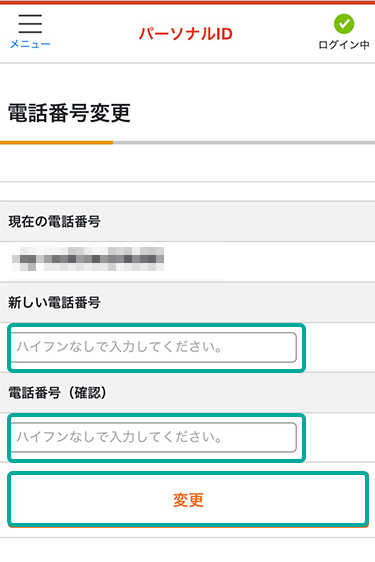Click the 電話番号（確認）section label

click(58, 393)
